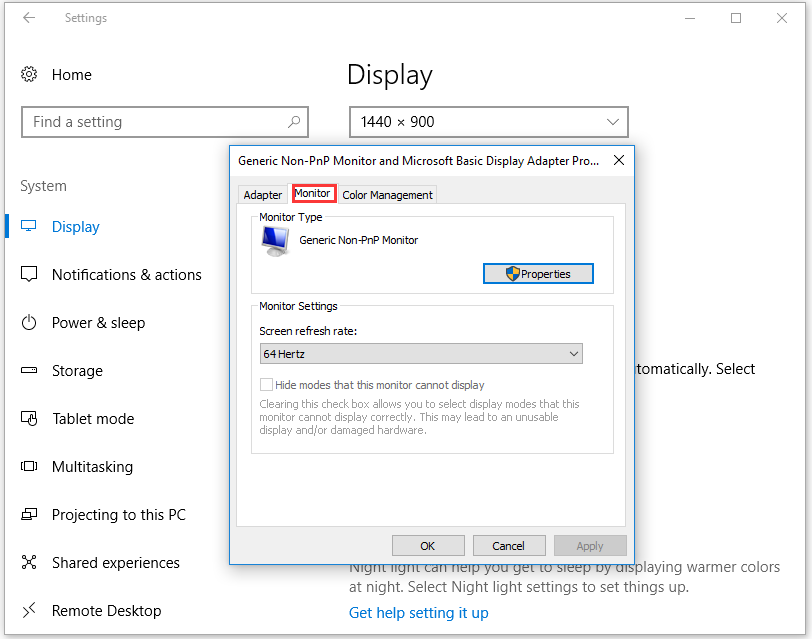Close the monitor properties dialog
The width and height of the screenshot is (812, 639).
pyautogui.click(x=619, y=161)
